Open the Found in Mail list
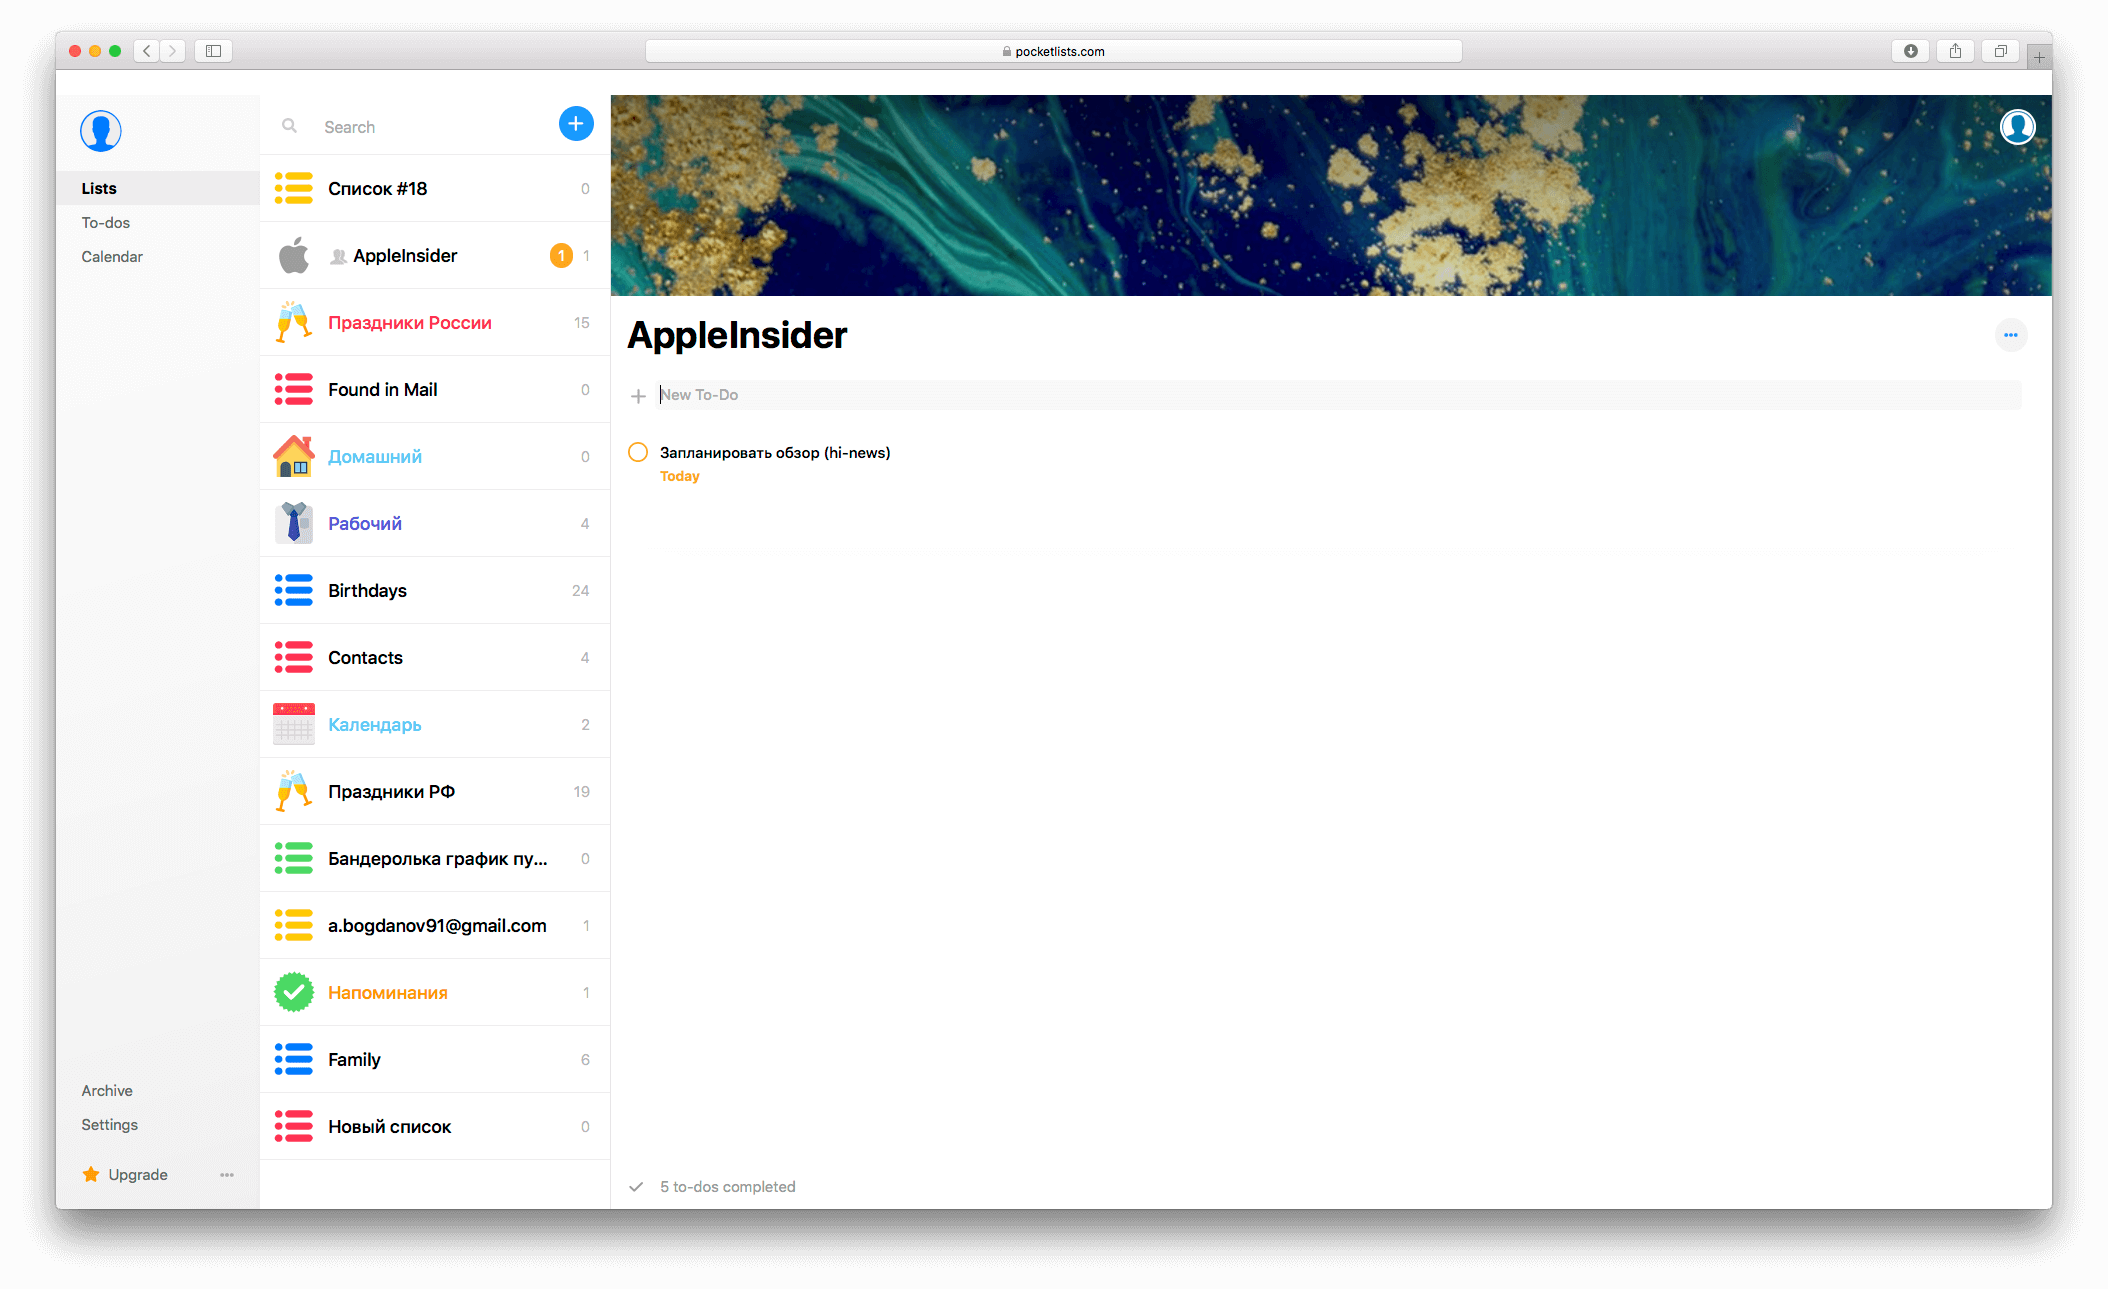Viewport: 2108px width, 1289px height. [435, 389]
